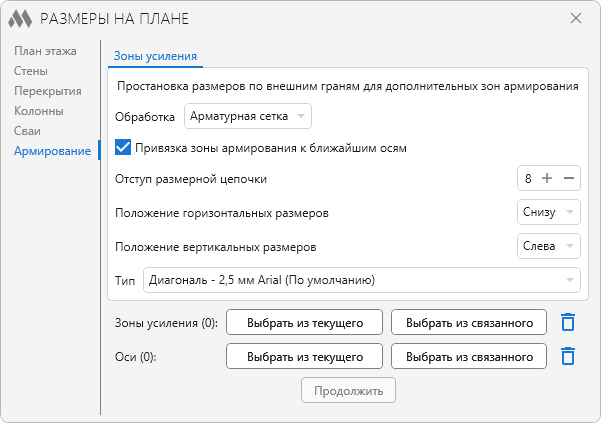Open the Тип dimension style dropdown
Viewport: 601px width, 423px height.
tap(362, 280)
